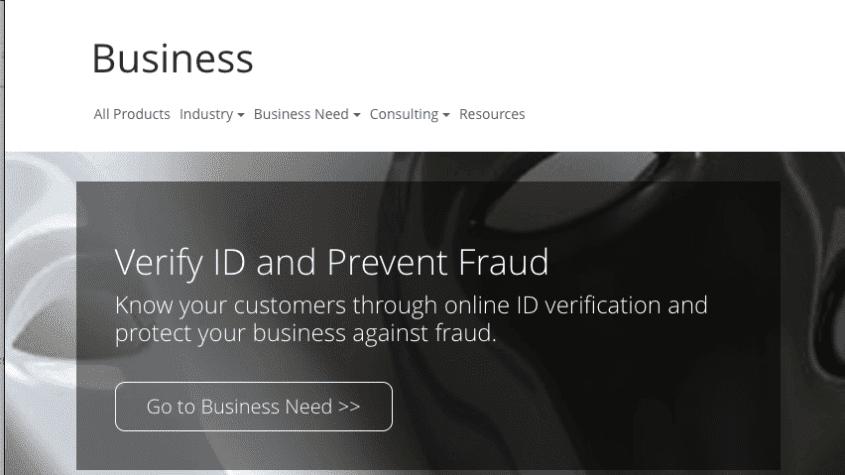Viewport: 845px width, 475px height.
Task: Click the hero background image left of the panel
Action: [x=40, y=300]
